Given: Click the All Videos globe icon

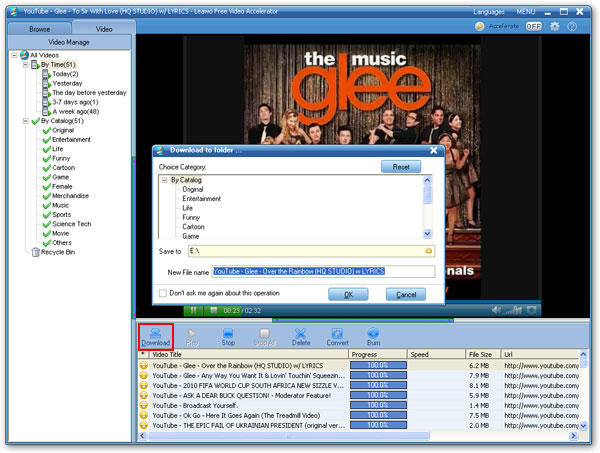Looking at the screenshot, I should click(24, 55).
